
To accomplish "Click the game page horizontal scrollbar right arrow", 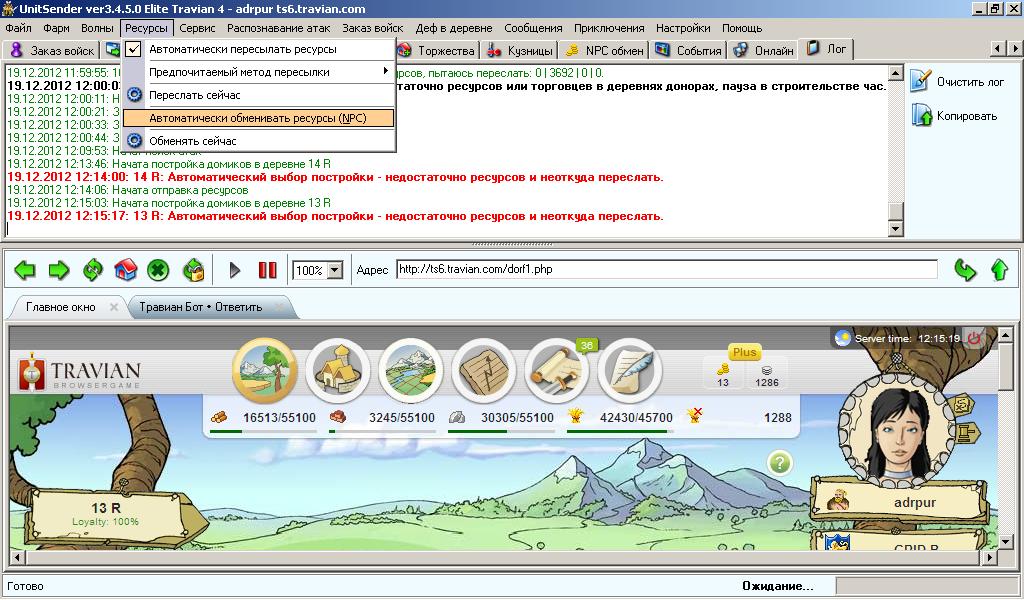I will [991, 558].
